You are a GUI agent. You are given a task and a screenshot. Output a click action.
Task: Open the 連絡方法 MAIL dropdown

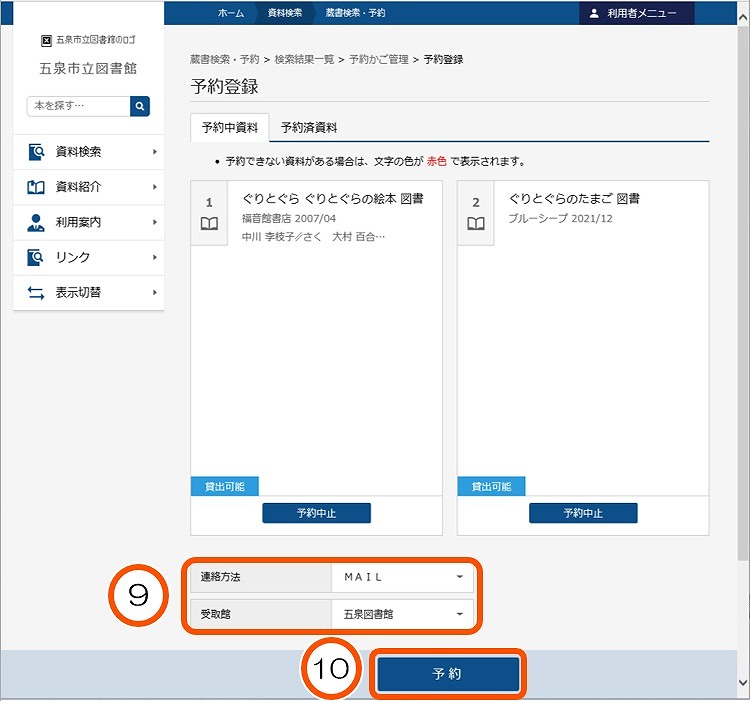(x=402, y=577)
